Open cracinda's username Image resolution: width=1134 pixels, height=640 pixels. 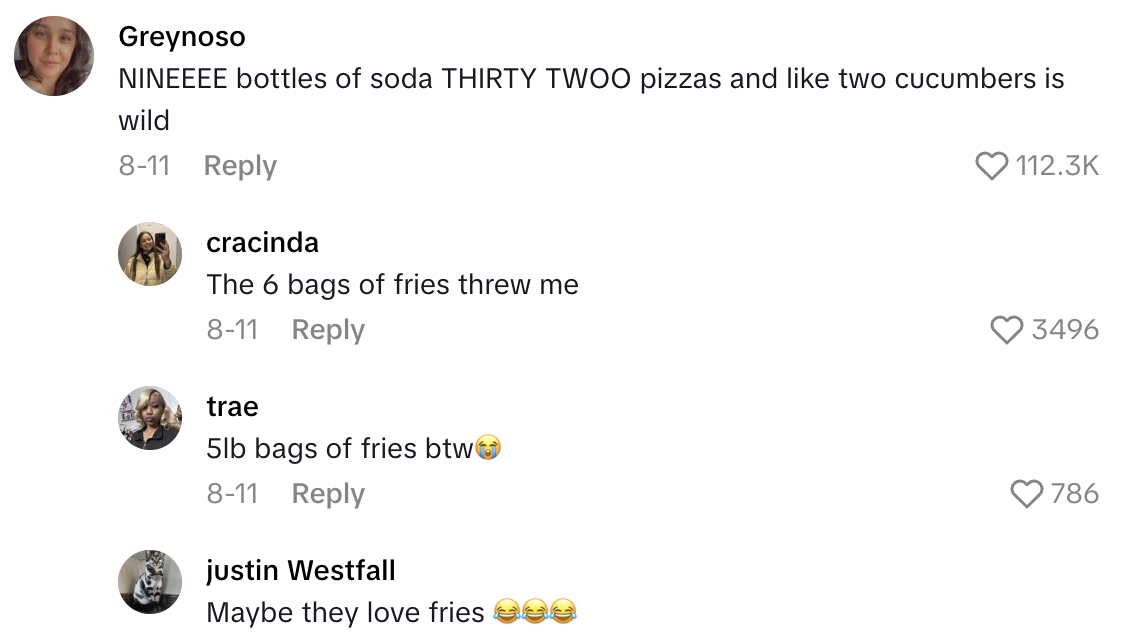pos(262,242)
